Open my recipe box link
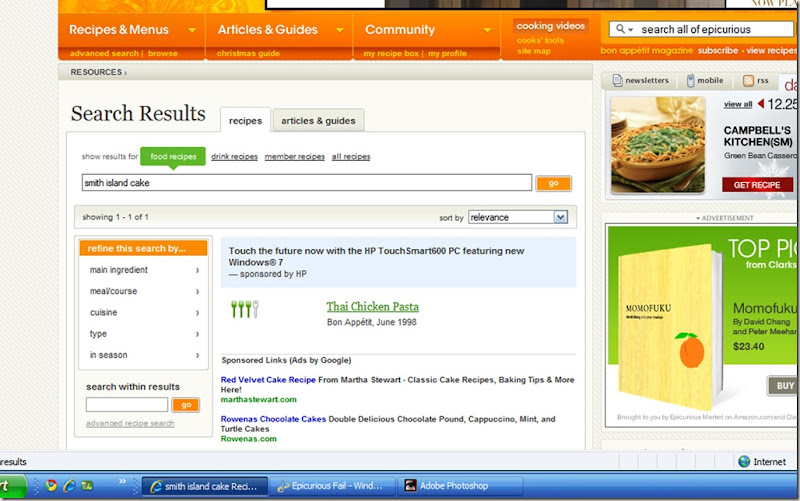The width and height of the screenshot is (800, 501). click(391, 53)
